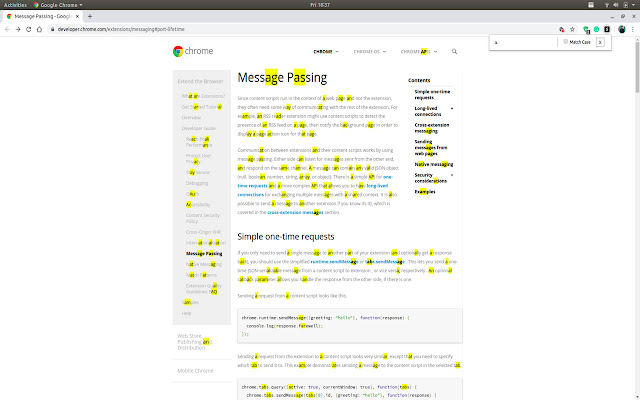Screen dimensions: 640x400
Task: Toggle the Match Case checkbox
Action: (565, 42)
